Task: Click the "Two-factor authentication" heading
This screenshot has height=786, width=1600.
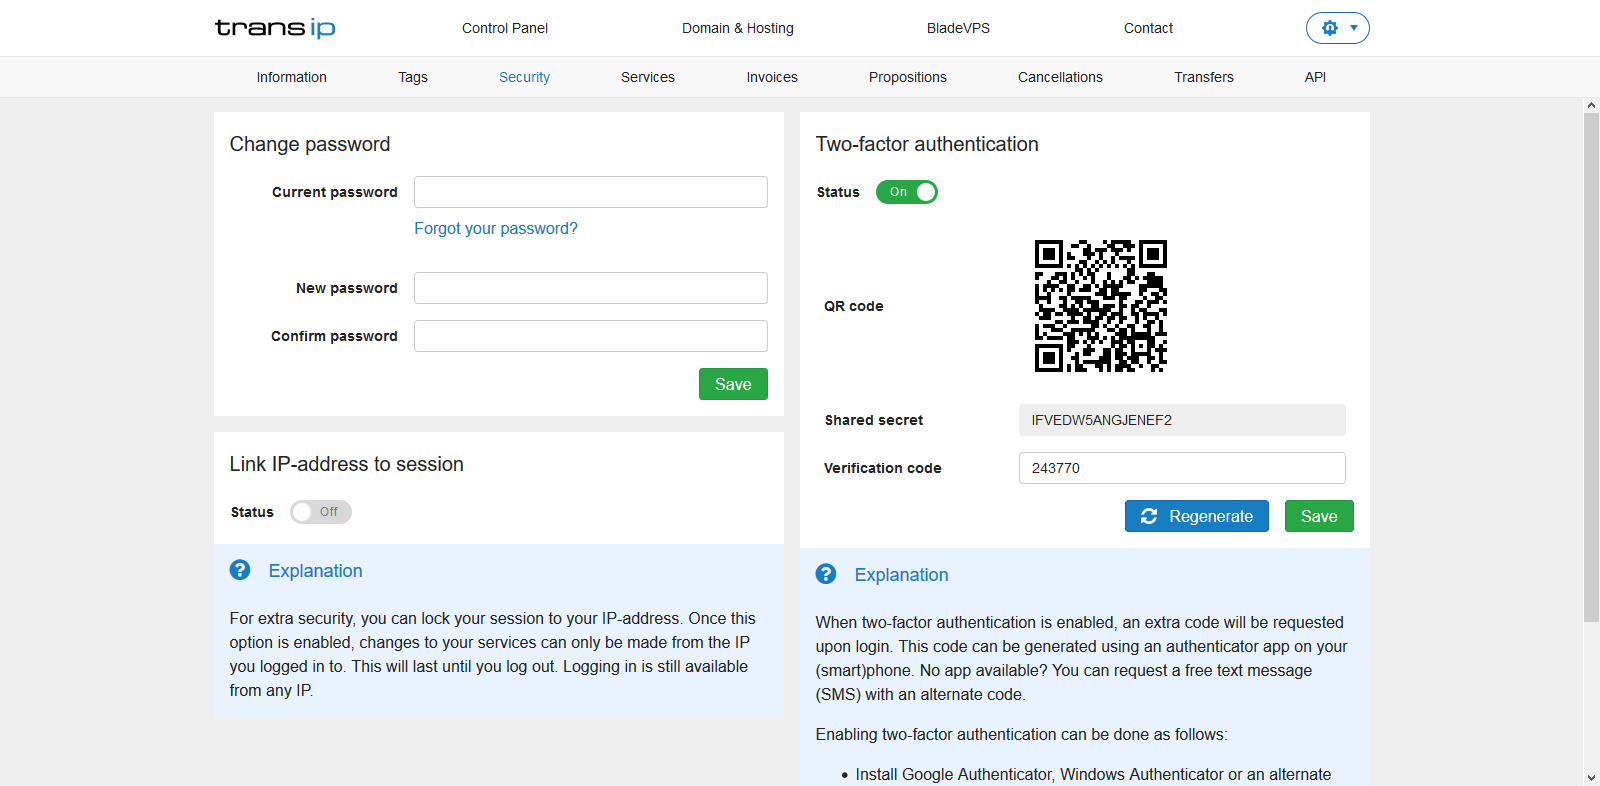Action: coord(927,144)
